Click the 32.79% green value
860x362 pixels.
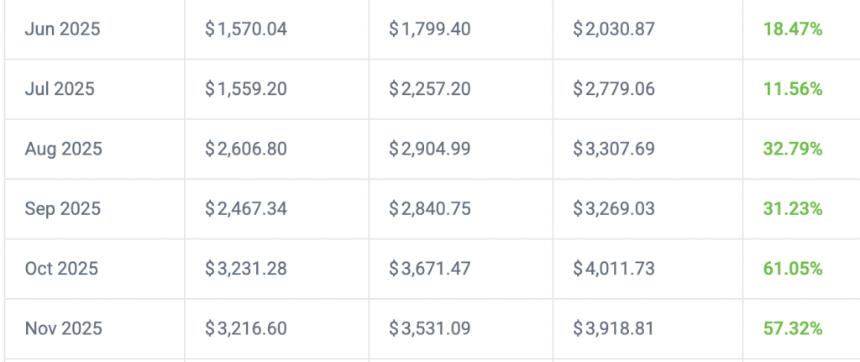point(793,149)
